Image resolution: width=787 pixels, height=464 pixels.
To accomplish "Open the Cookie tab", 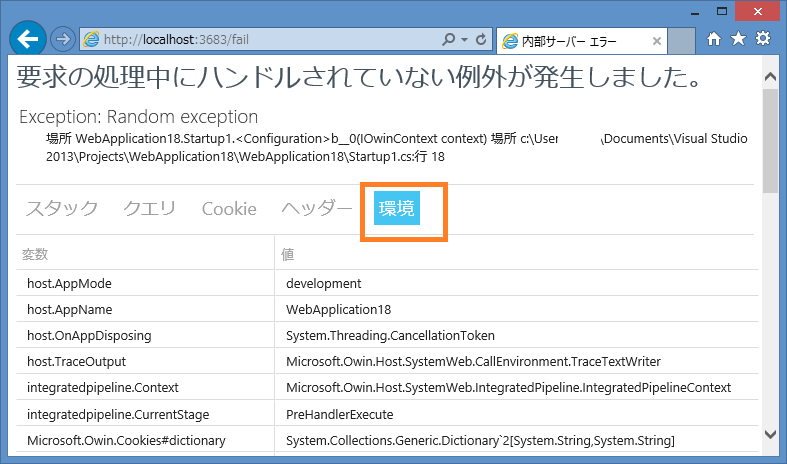I will (x=229, y=209).
